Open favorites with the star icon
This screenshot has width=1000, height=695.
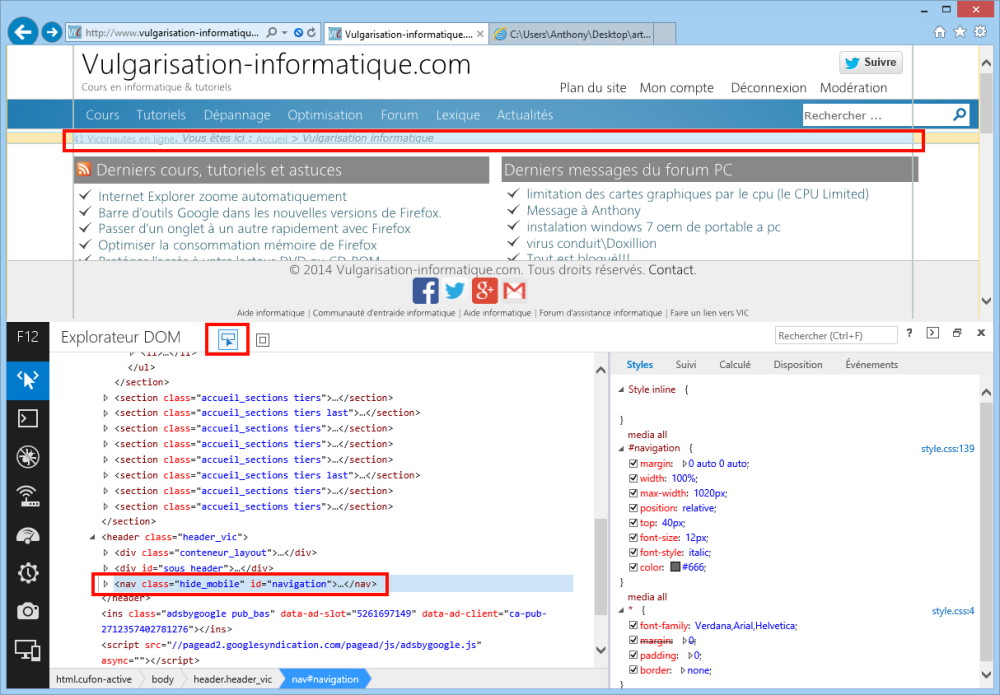click(x=960, y=32)
